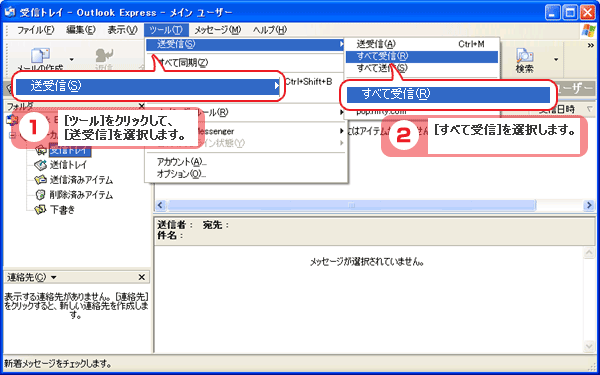
Task: Open the 編集(E) menu
Action: tap(81, 30)
